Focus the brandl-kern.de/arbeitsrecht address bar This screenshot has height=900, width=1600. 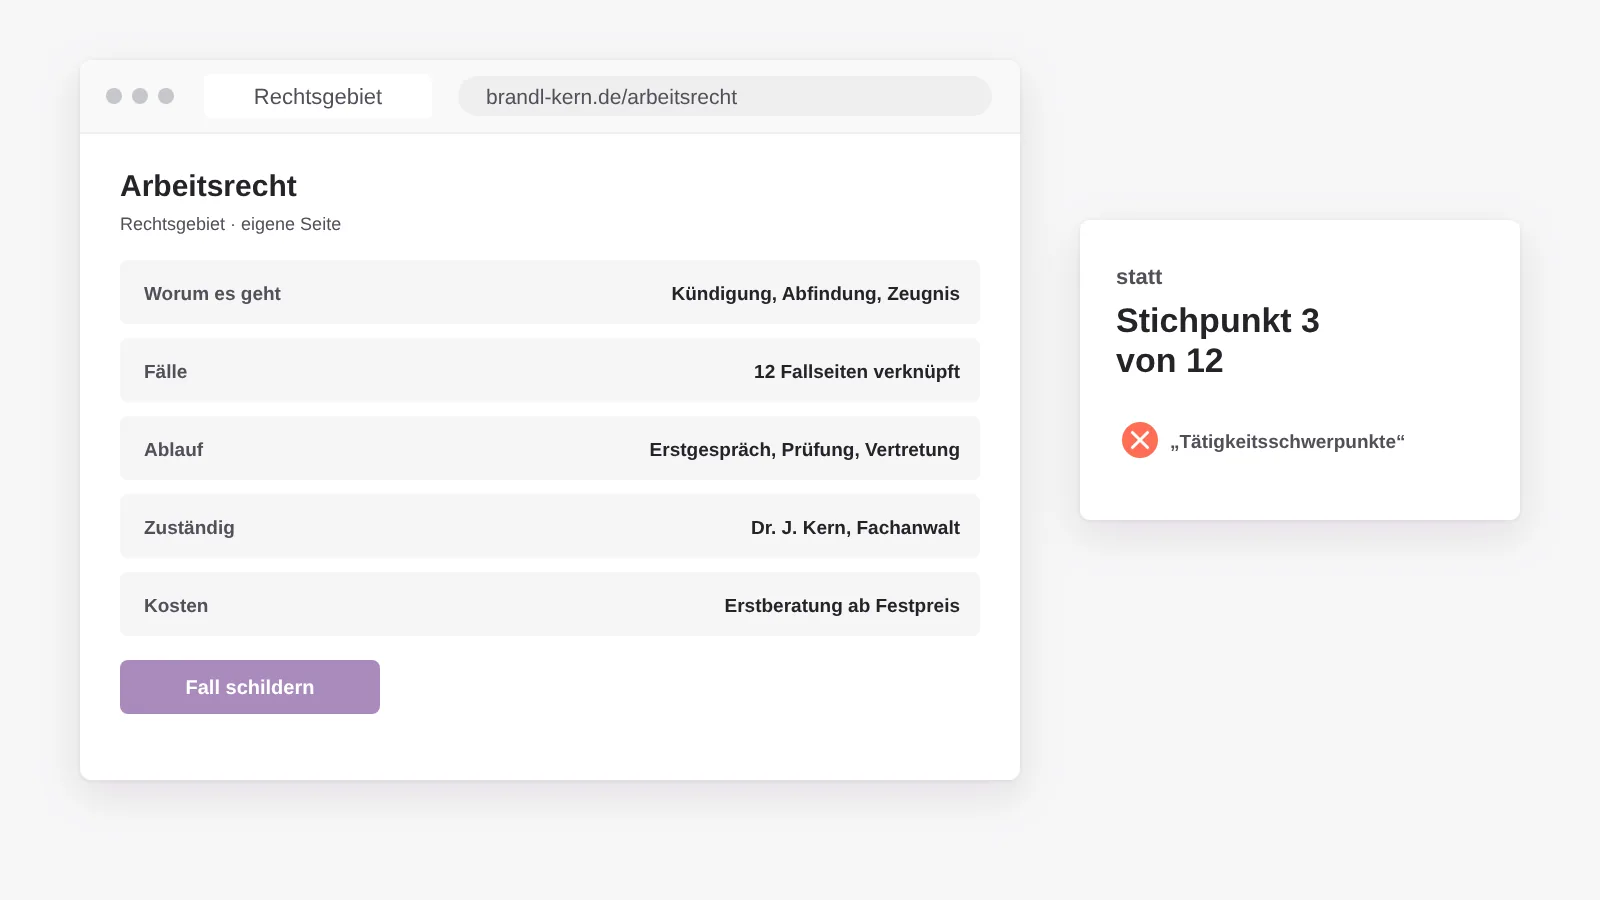click(725, 97)
